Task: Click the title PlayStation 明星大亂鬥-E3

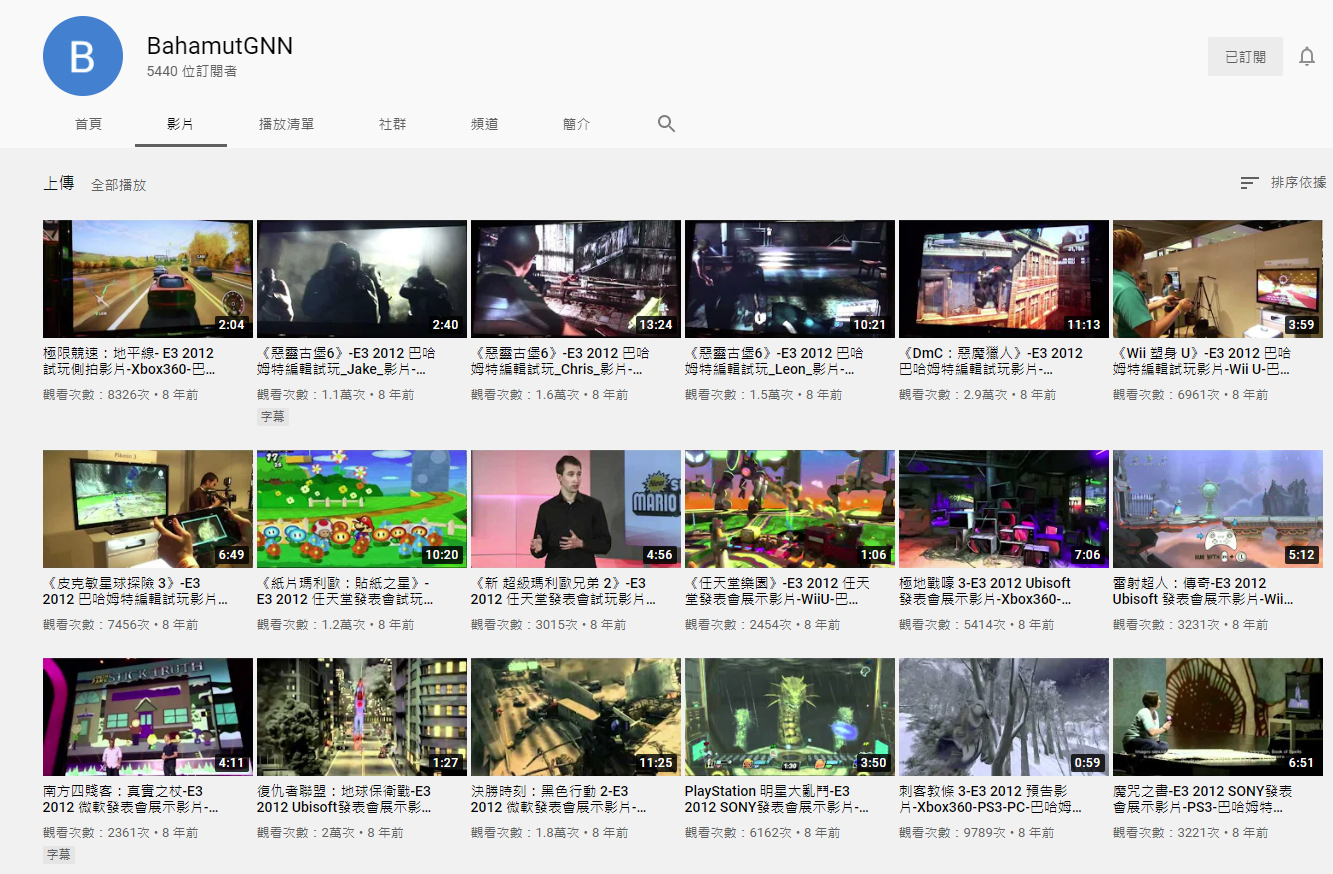Action: (x=778, y=799)
